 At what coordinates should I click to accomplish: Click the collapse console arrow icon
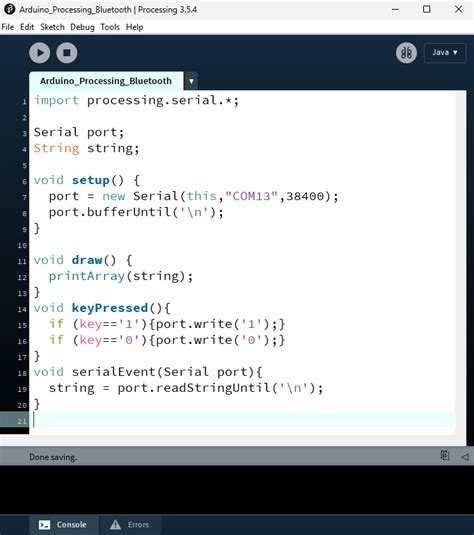pos(465,457)
